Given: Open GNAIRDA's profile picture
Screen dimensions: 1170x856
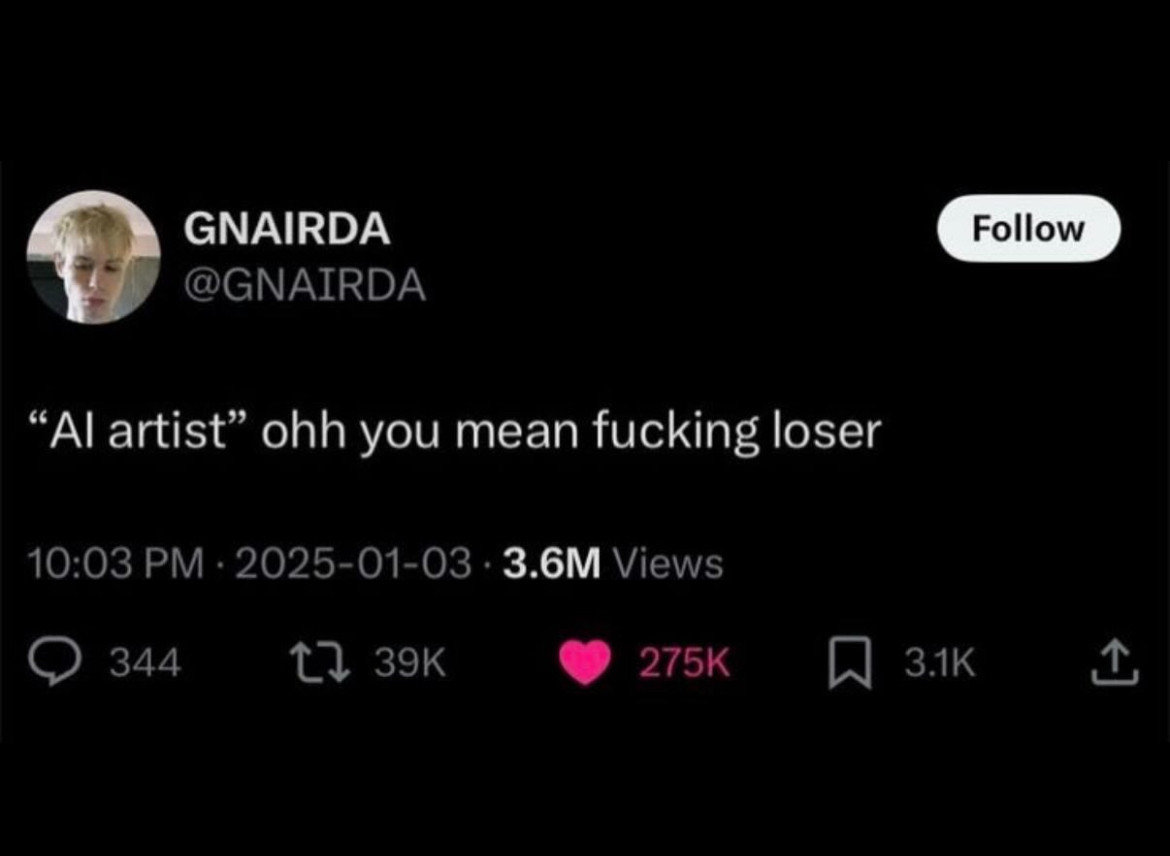Looking at the screenshot, I should [93, 257].
